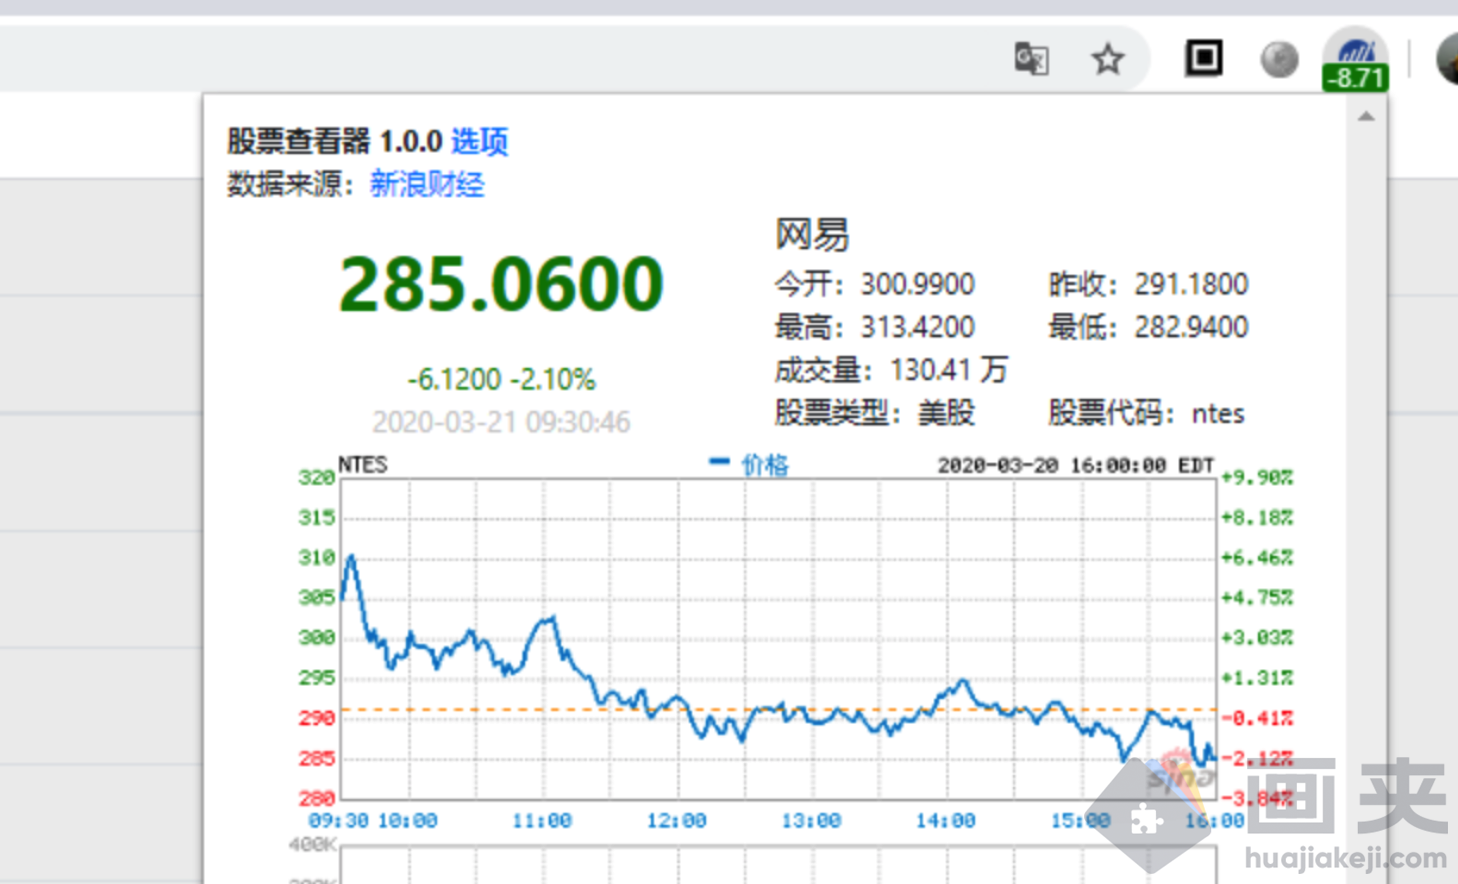The image size is (1458, 884).
Task: Click the previous close 昨收 291.1800
Action: point(1148,284)
